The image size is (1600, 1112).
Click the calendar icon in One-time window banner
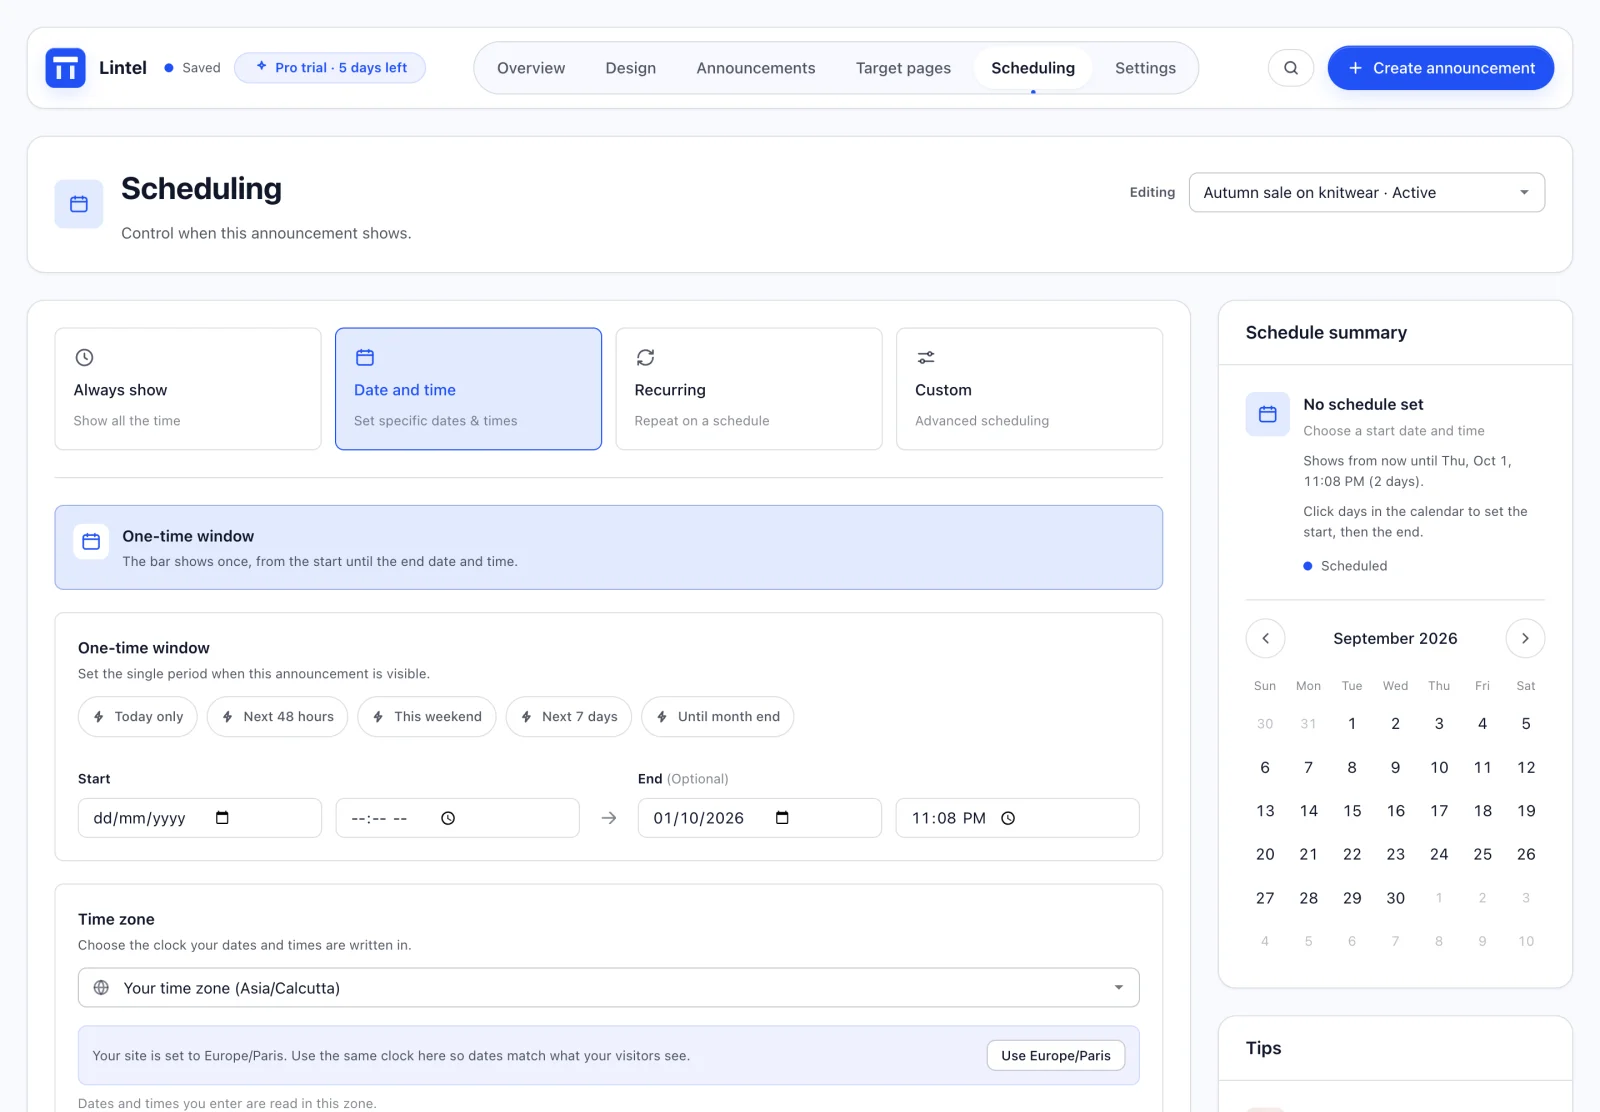coord(91,541)
